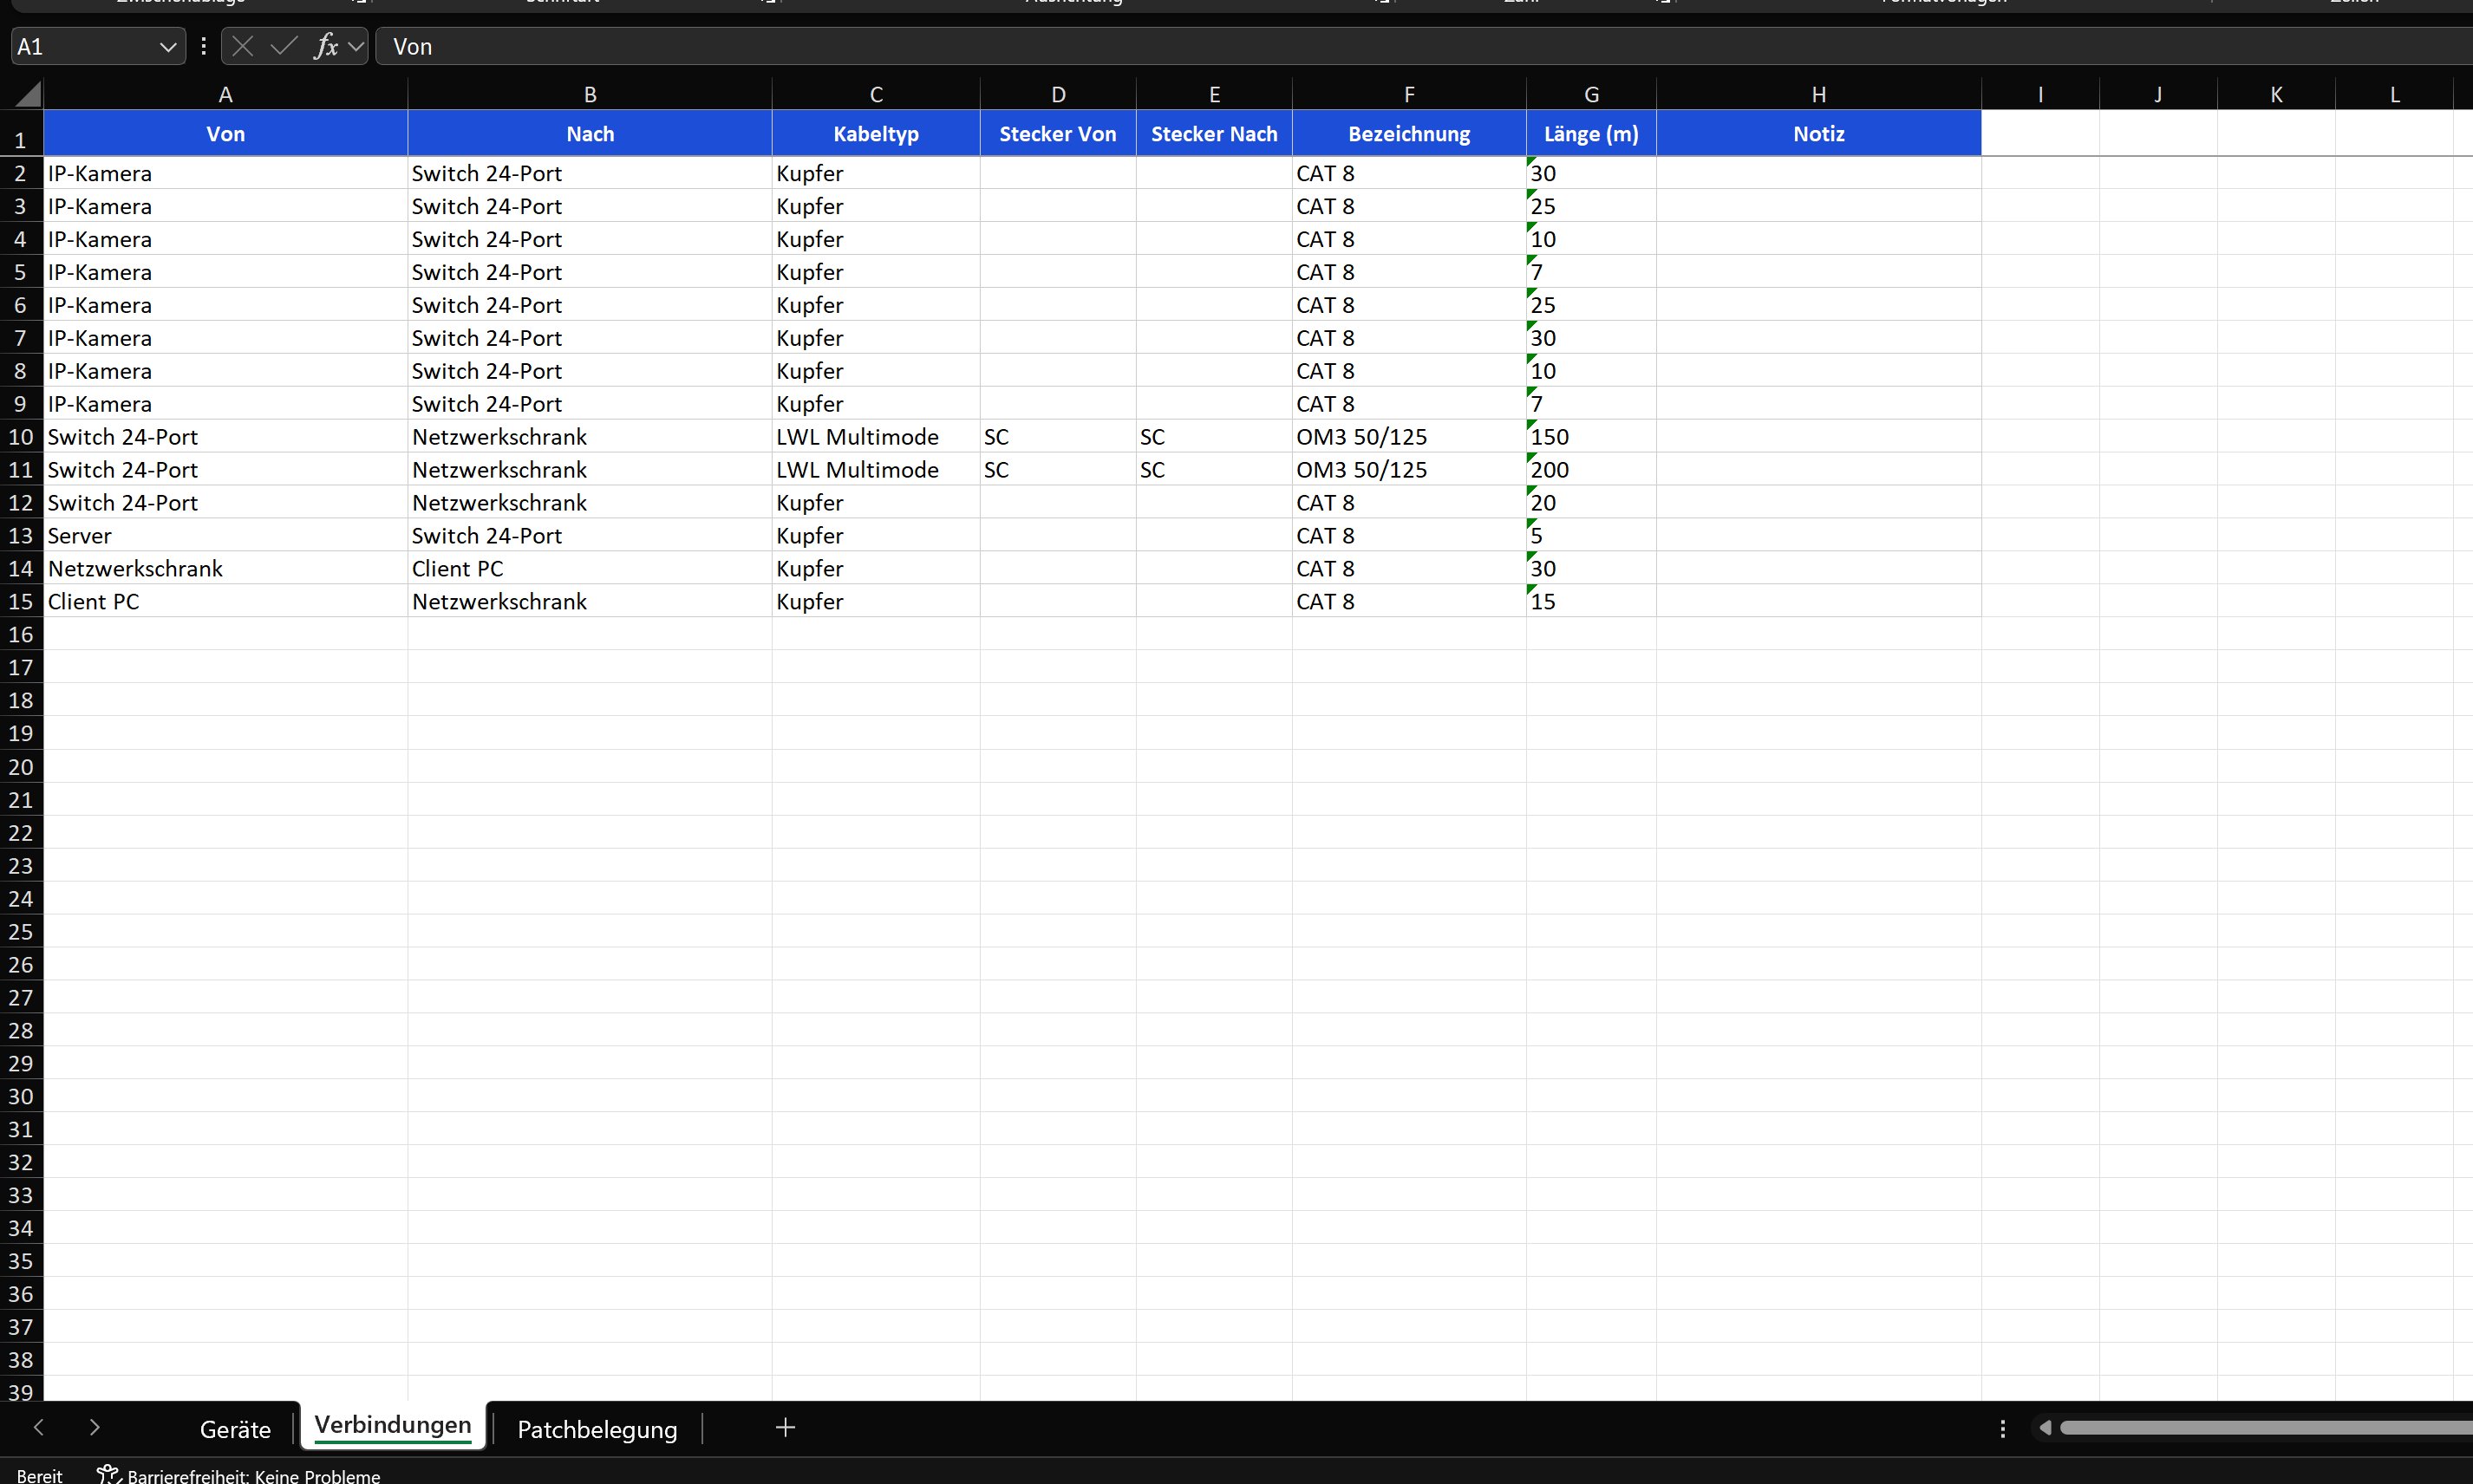The image size is (2473, 1484).
Task: Select column C header
Action: [876, 94]
